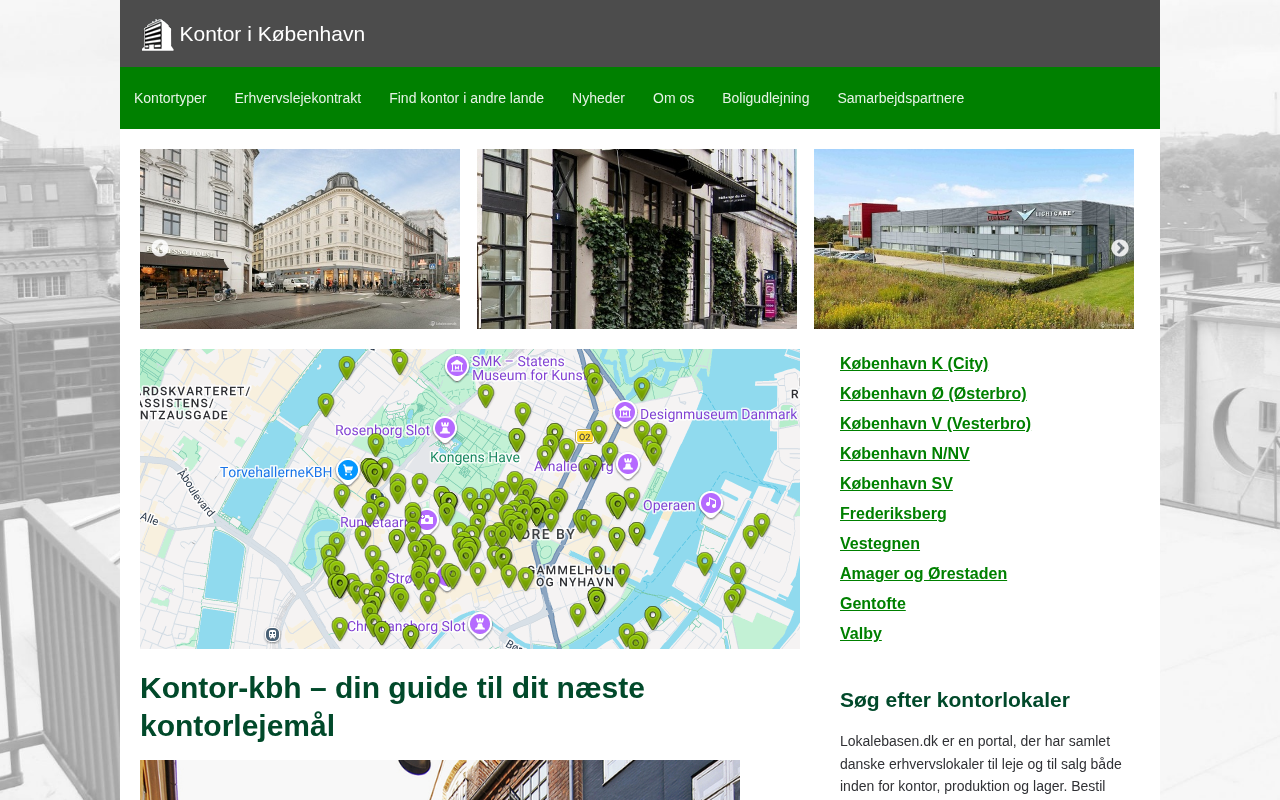Open the Kontortyper menu item

click(170, 98)
